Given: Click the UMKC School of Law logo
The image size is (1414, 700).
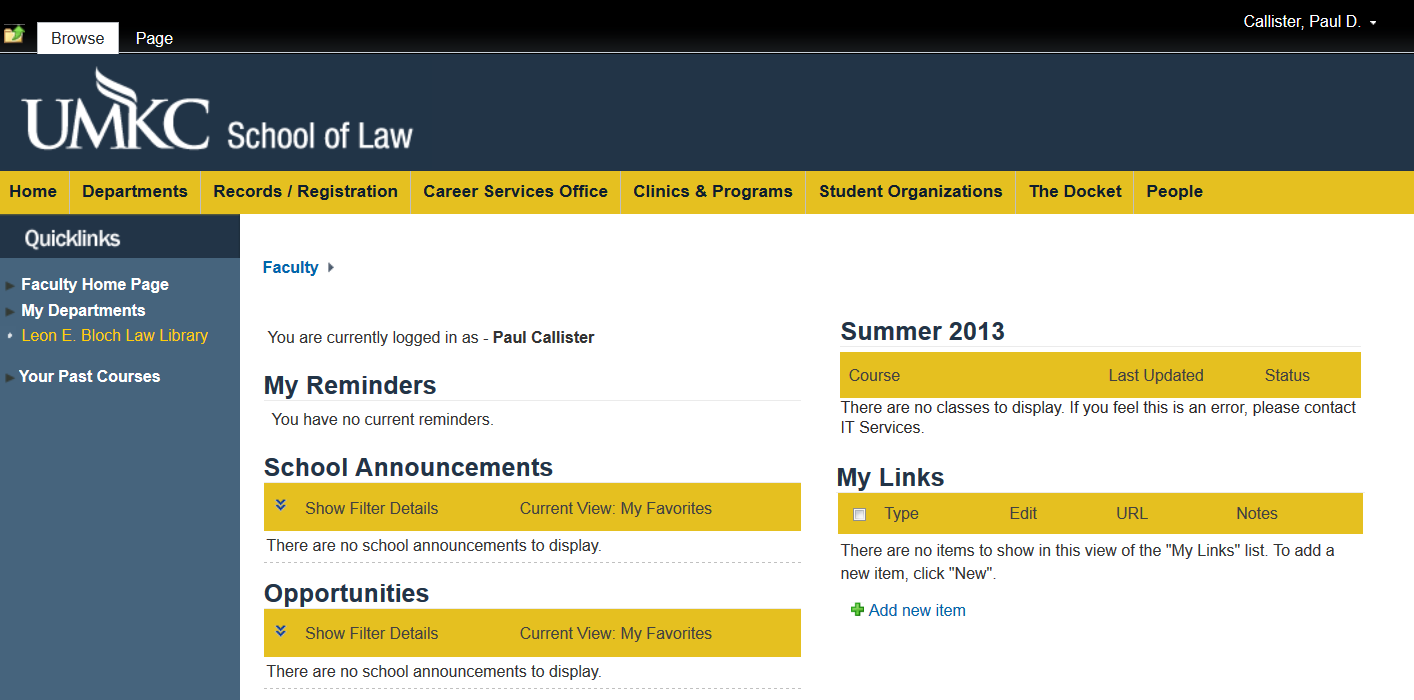Looking at the screenshot, I should click(x=217, y=110).
